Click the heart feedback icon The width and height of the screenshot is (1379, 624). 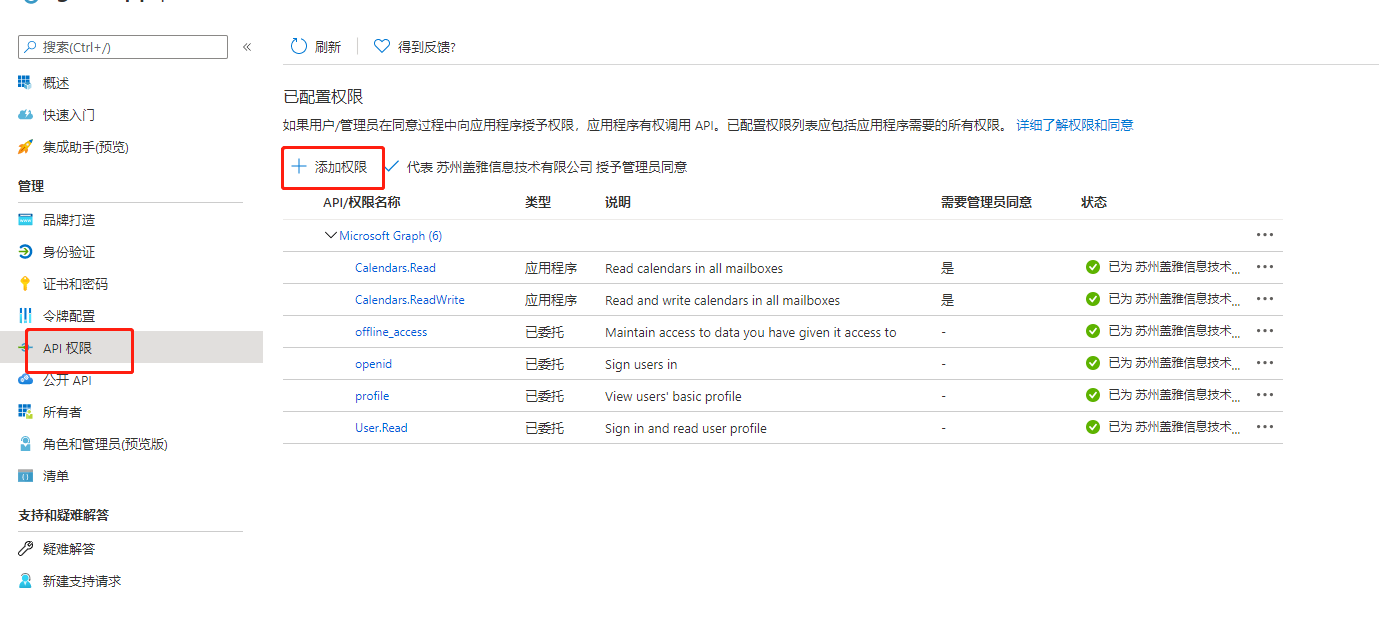(381, 46)
